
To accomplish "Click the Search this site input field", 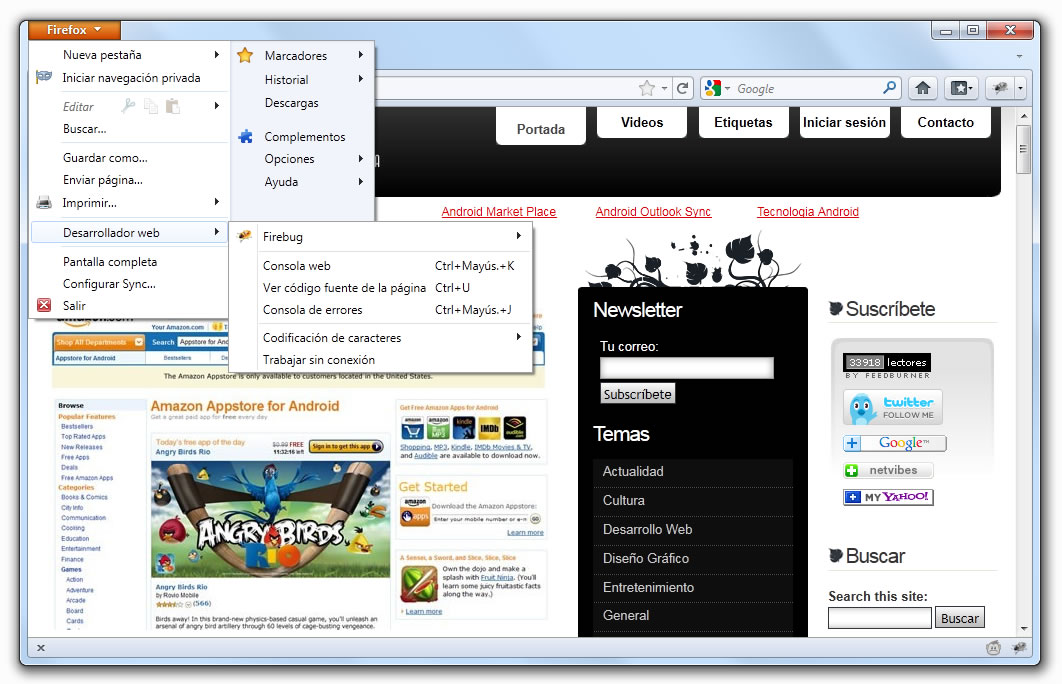I will pyautogui.click(x=880, y=618).
